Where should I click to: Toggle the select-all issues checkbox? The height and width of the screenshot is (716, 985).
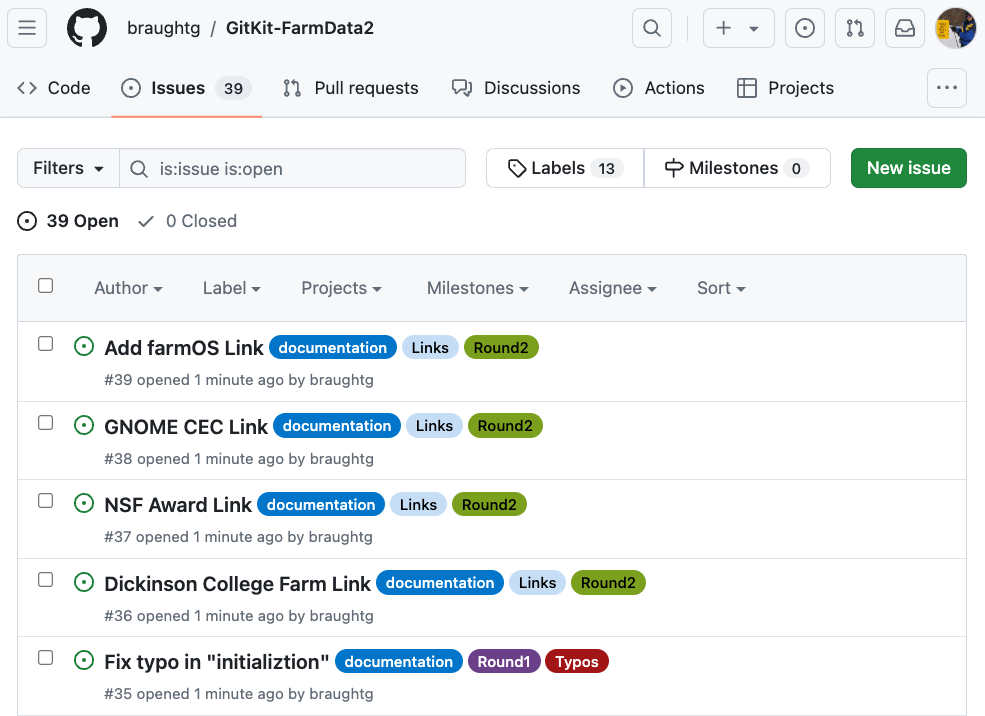point(45,286)
